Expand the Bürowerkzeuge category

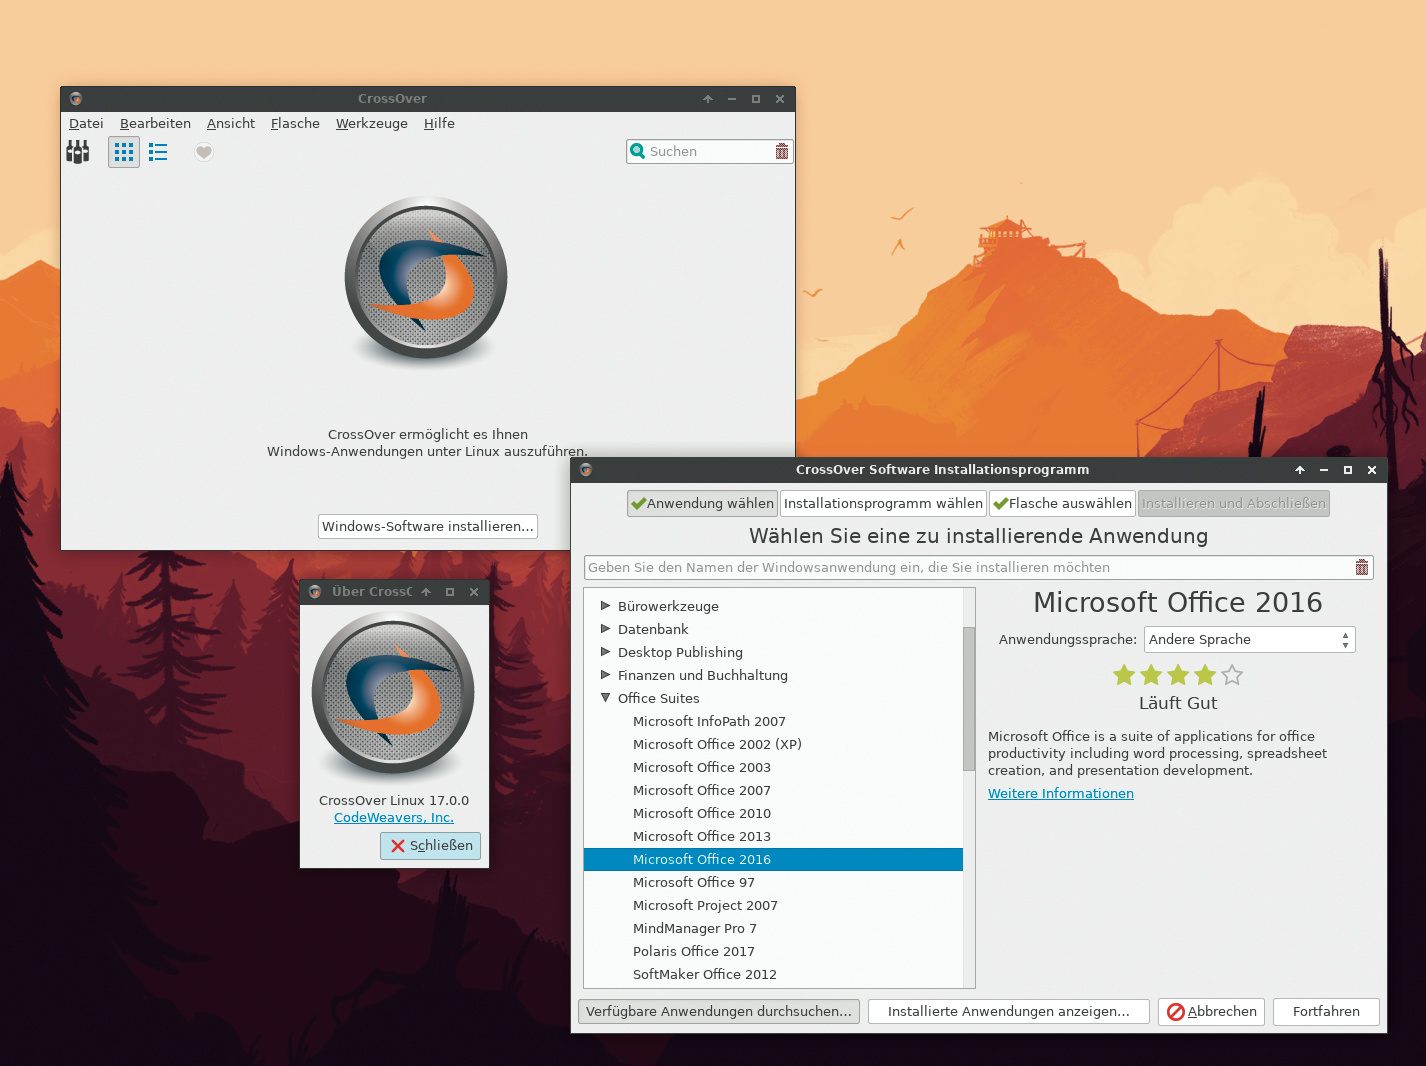point(605,605)
